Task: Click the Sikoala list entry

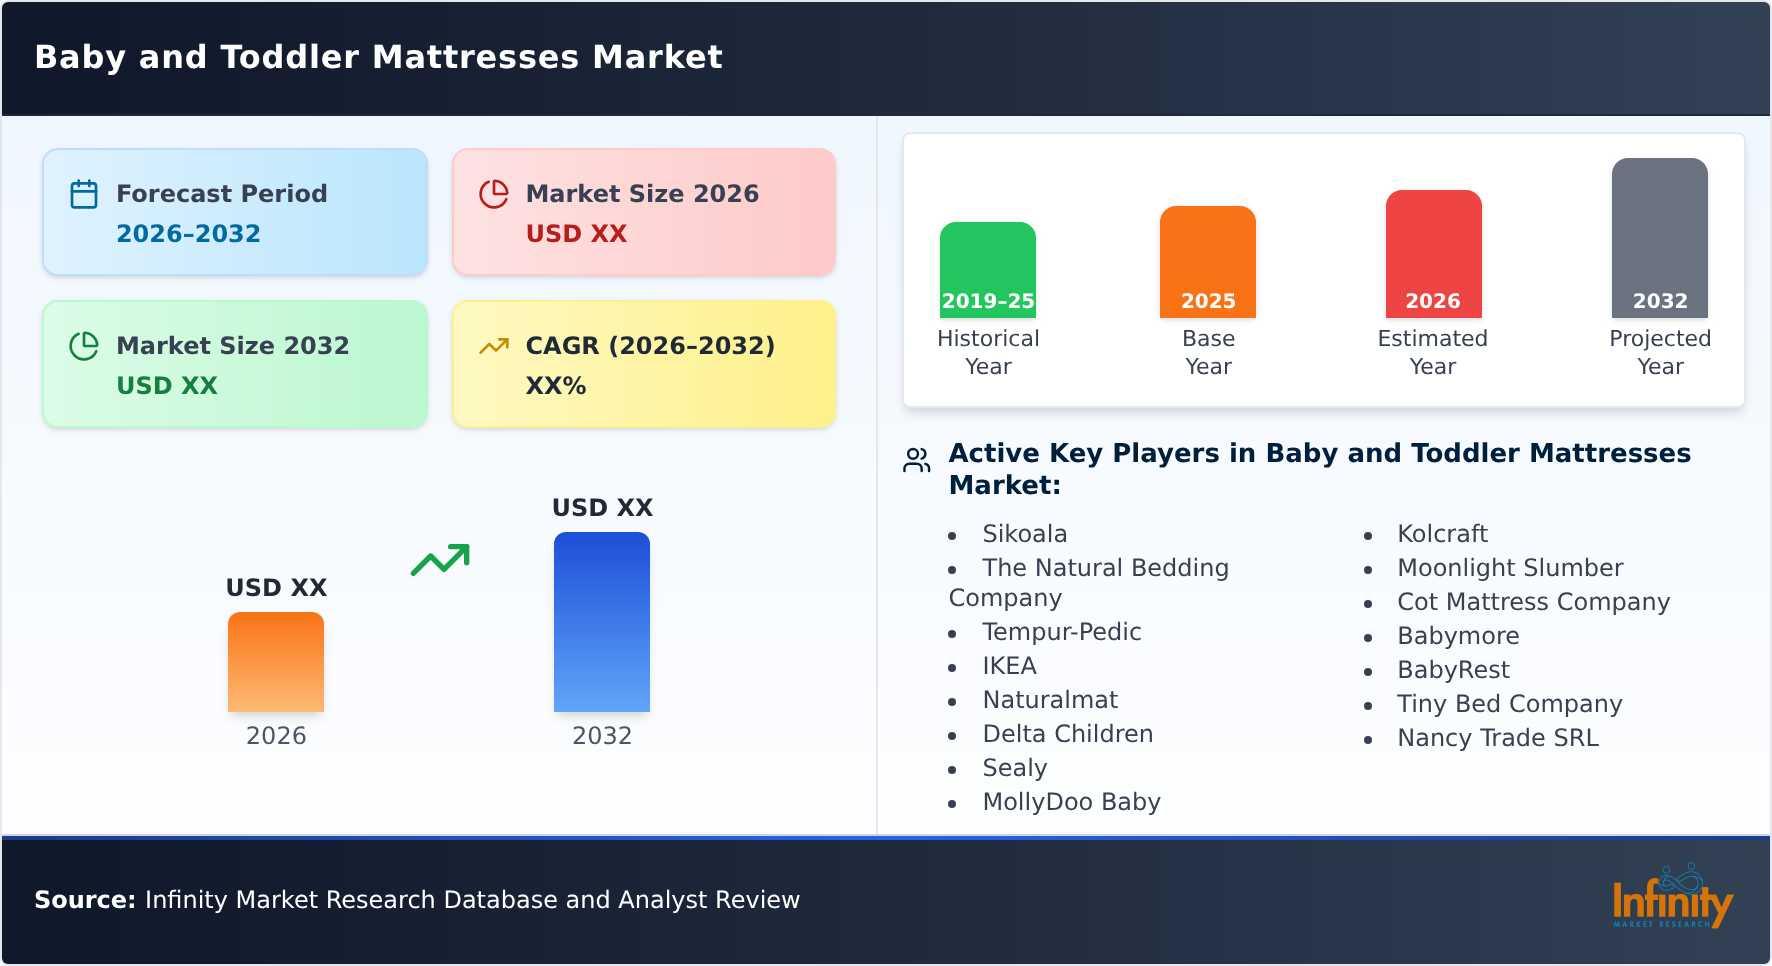Action: 1025,534
